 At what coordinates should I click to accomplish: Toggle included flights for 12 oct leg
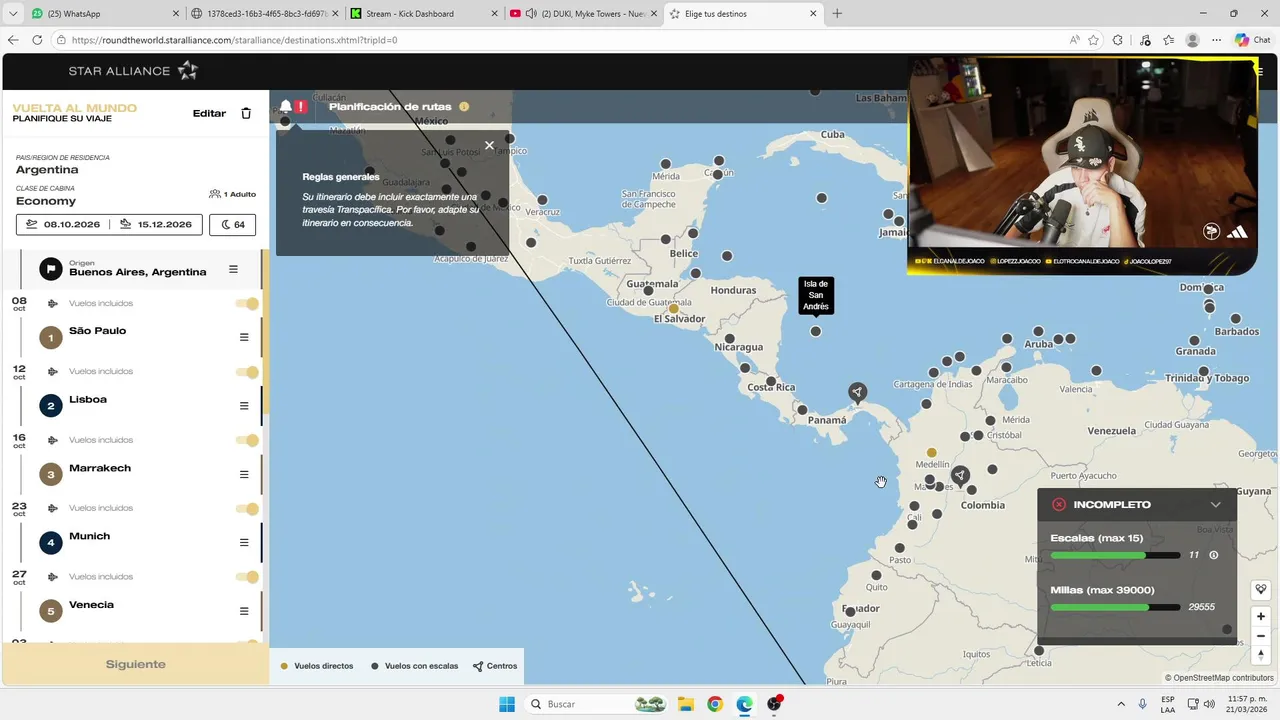pos(247,372)
